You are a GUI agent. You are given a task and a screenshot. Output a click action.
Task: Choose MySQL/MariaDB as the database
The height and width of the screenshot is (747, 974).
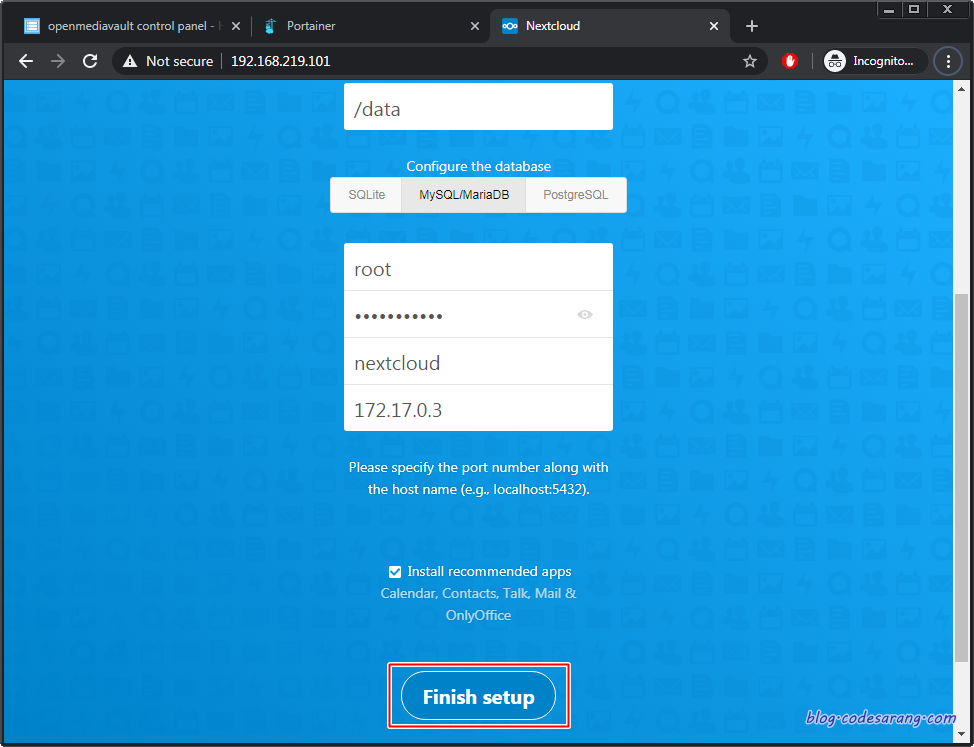pos(464,195)
